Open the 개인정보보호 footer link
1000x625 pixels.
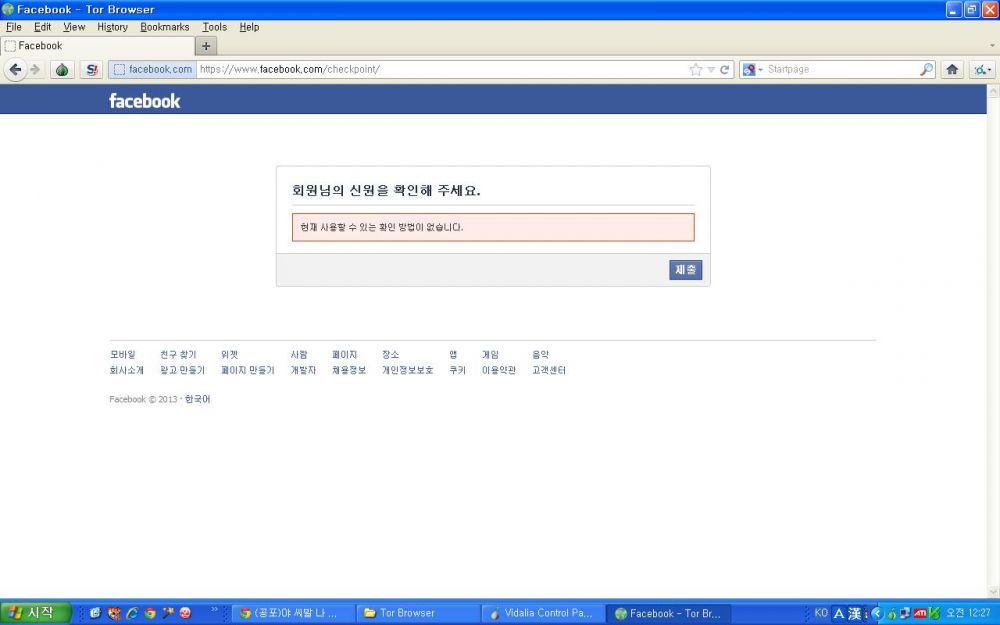(x=408, y=370)
